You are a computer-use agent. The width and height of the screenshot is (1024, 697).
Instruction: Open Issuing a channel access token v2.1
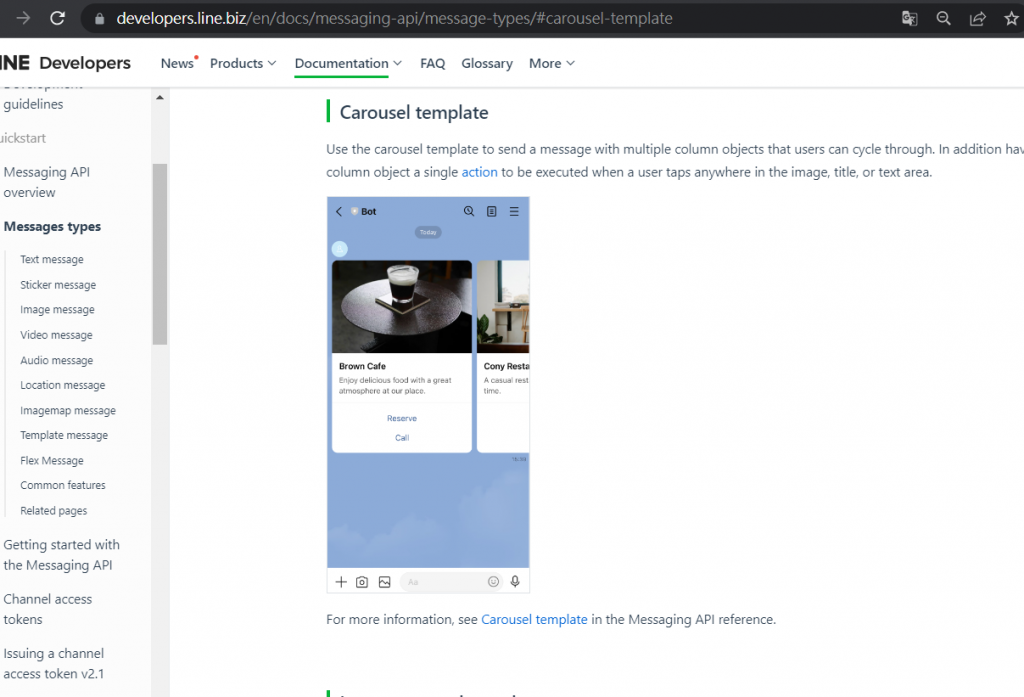pos(54,664)
